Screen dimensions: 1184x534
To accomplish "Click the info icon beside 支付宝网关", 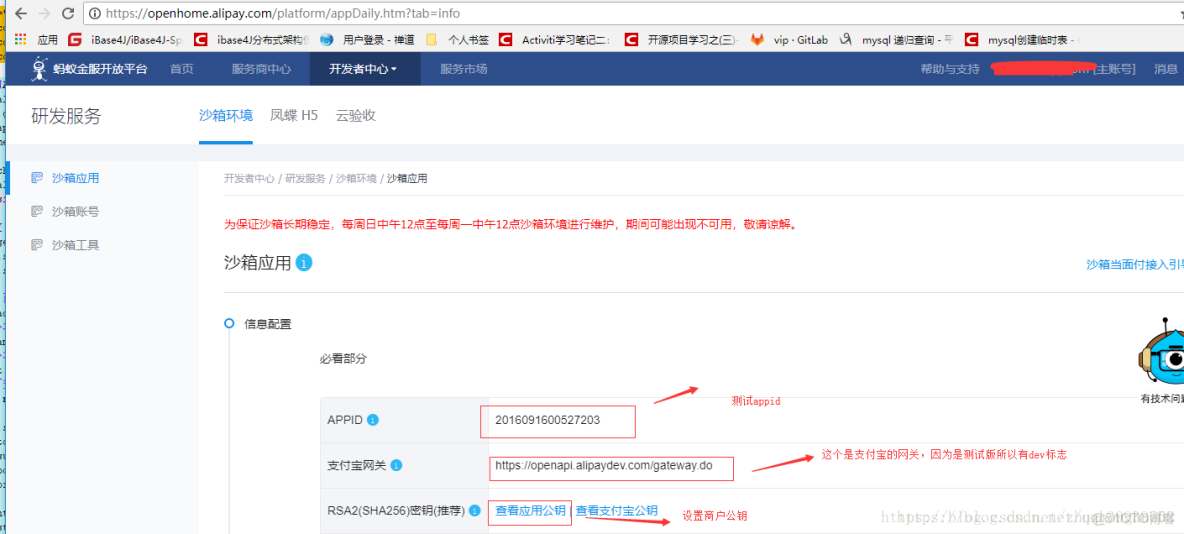I will 396,465.
